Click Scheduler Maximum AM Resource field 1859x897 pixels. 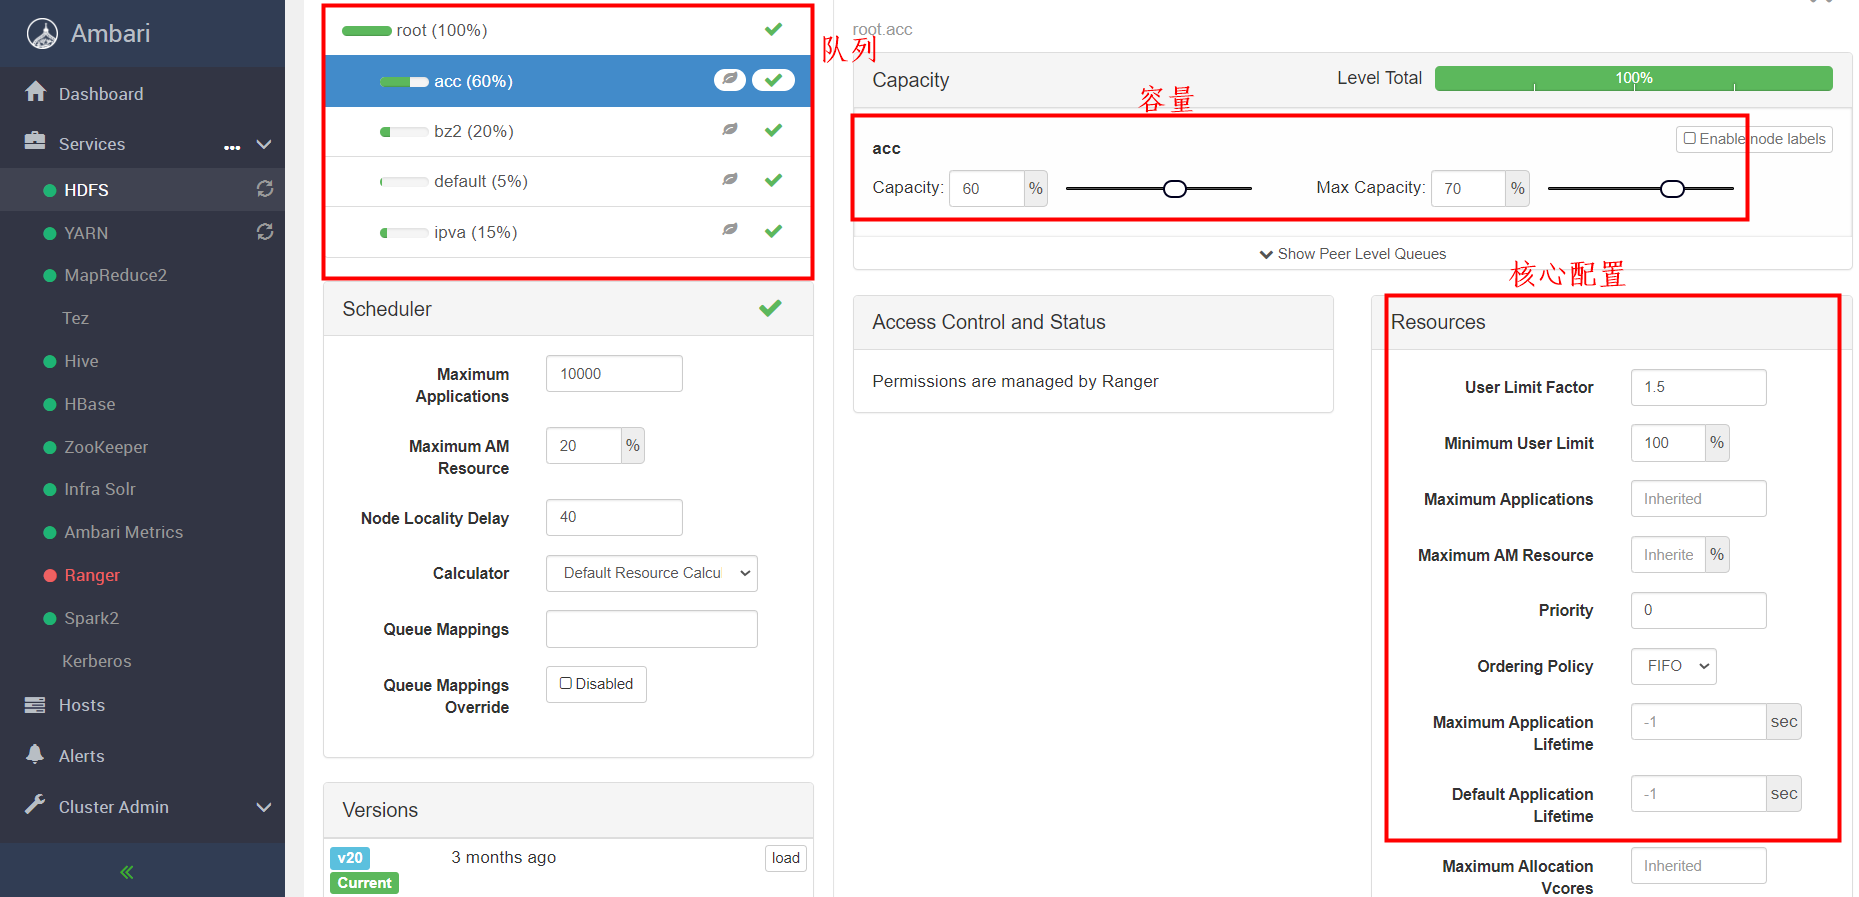[584, 446]
